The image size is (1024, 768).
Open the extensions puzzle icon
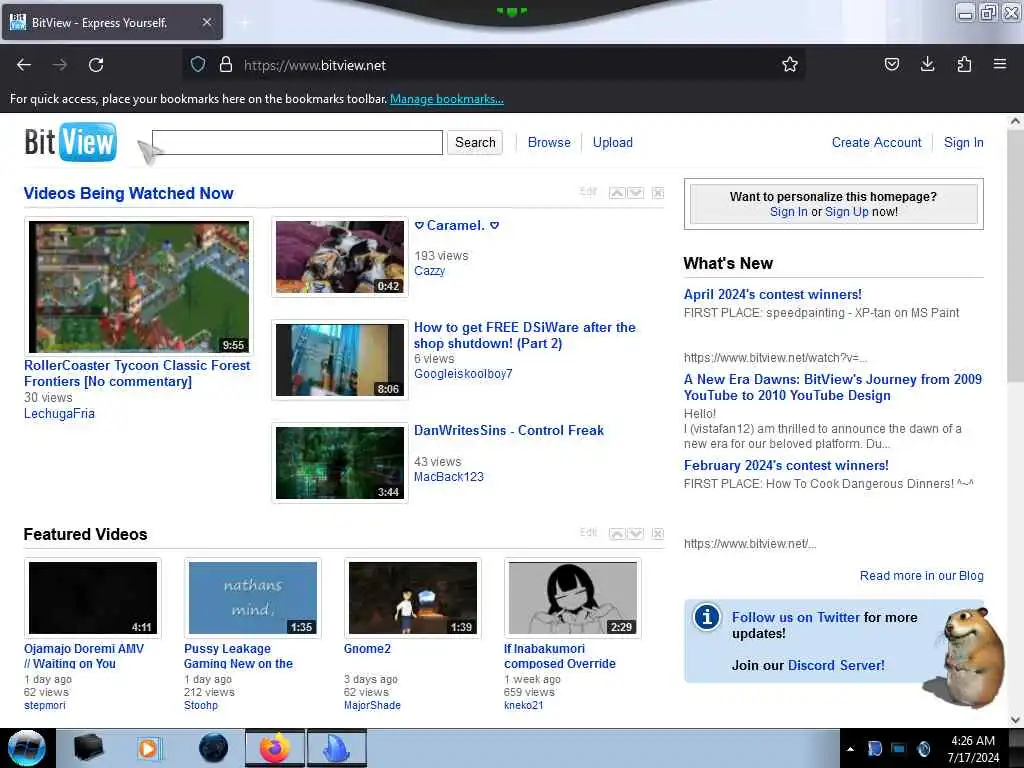(x=964, y=64)
